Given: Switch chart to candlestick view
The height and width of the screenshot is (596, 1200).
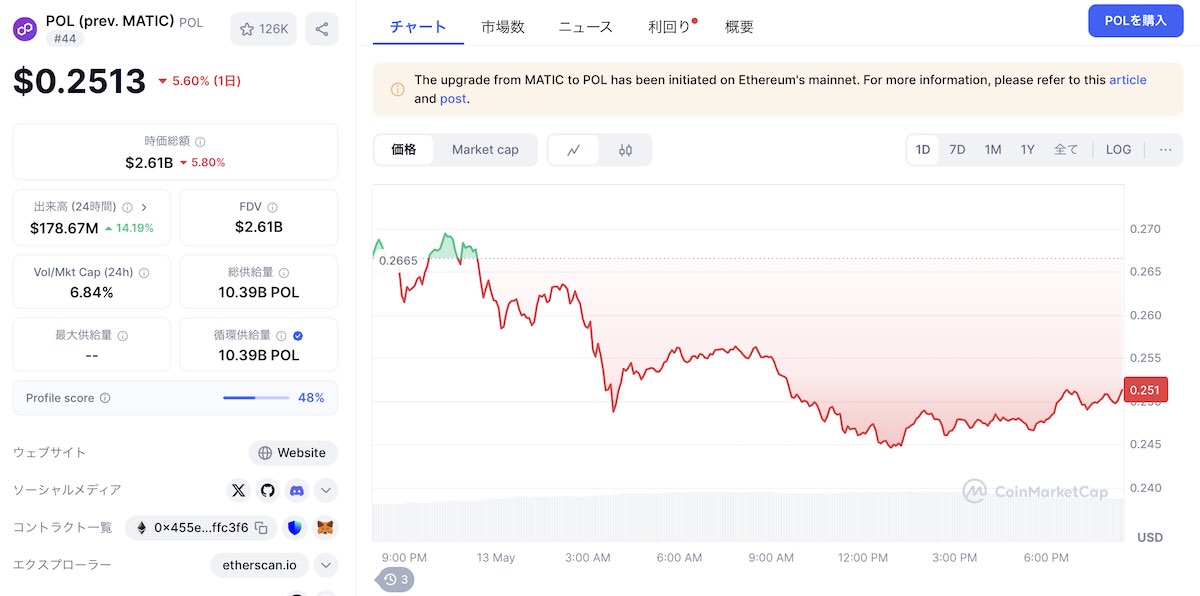Looking at the screenshot, I should coord(626,150).
